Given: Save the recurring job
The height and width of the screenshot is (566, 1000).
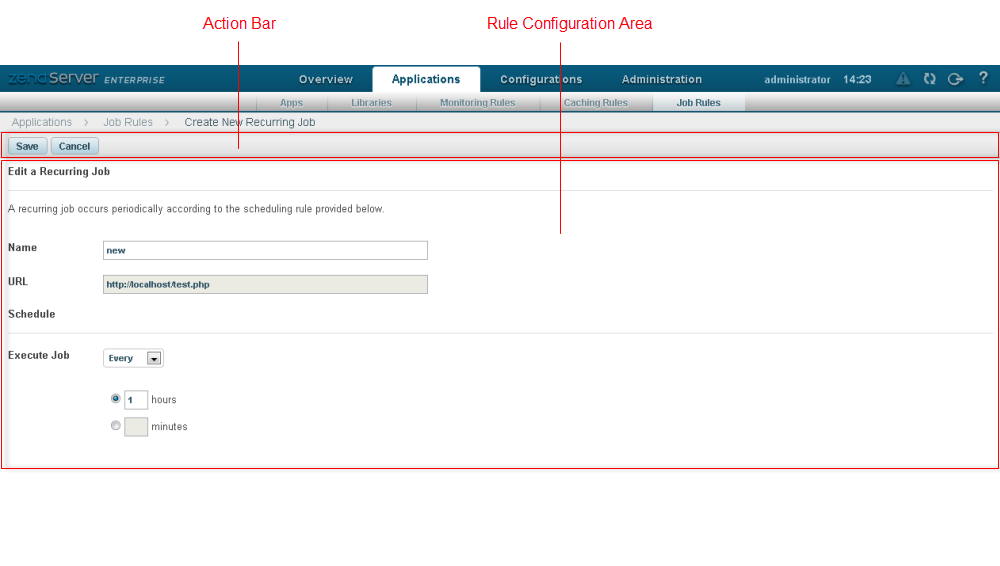Looking at the screenshot, I should tap(27, 146).
